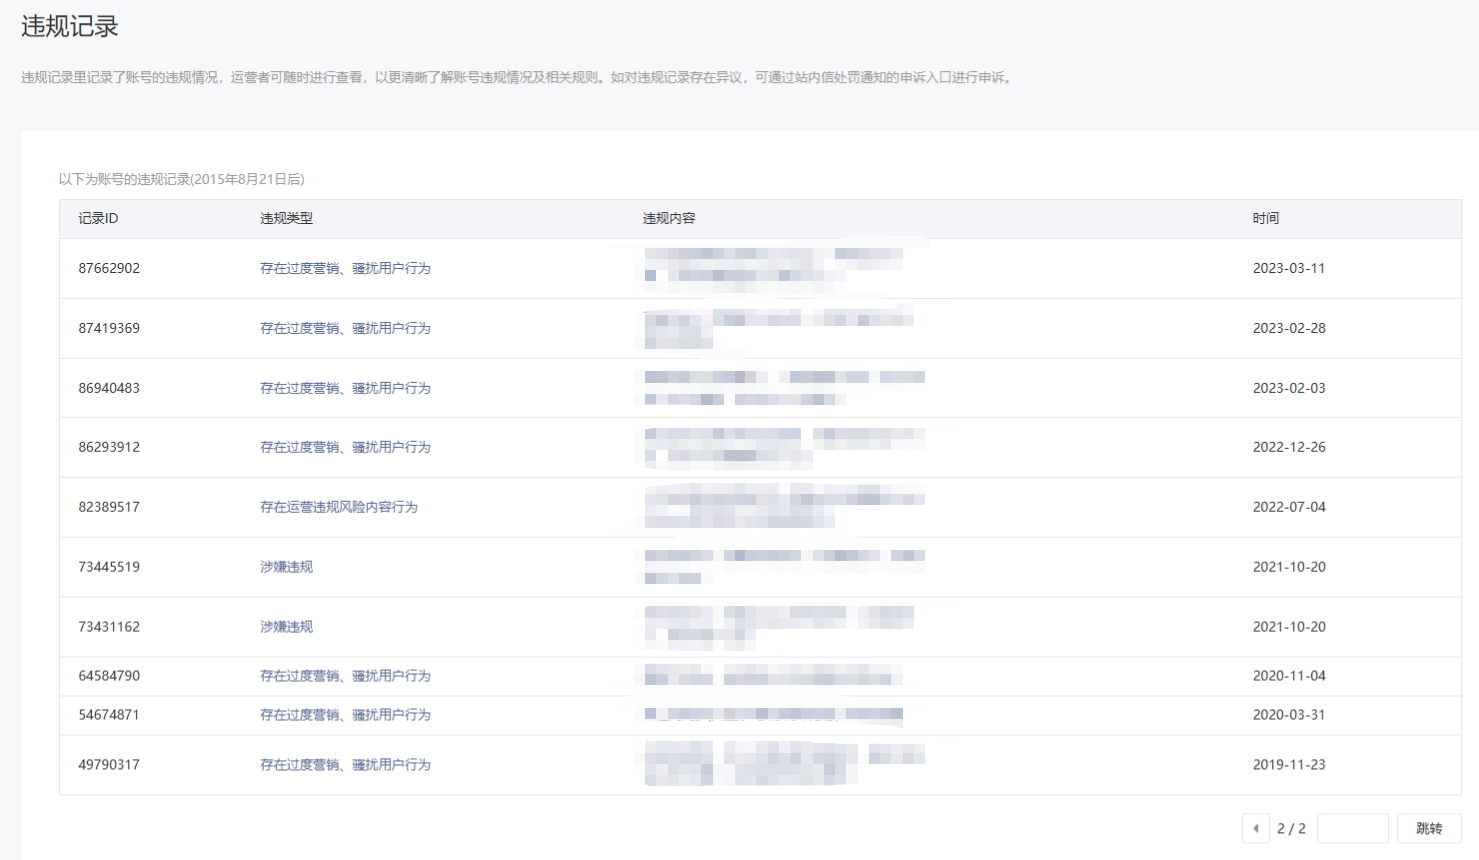Screen dimensions: 1479x860
Task: Open 涉嫌违规 link for record 73431162
Action: pyautogui.click(x=286, y=627)
